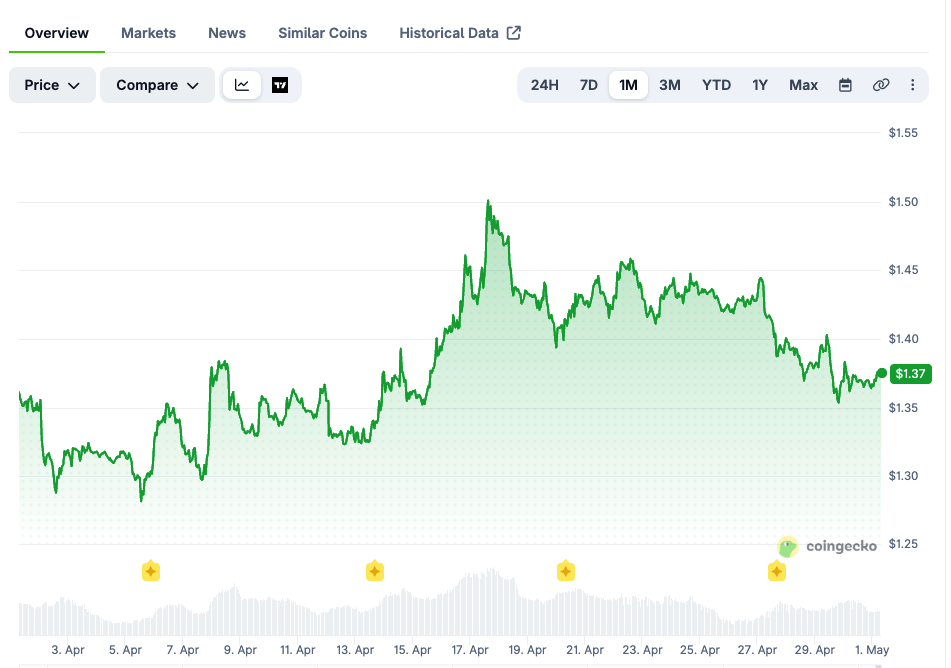Click the $1.35 axis label
Viewport: 951px width, 668px height.
point(903,408)
